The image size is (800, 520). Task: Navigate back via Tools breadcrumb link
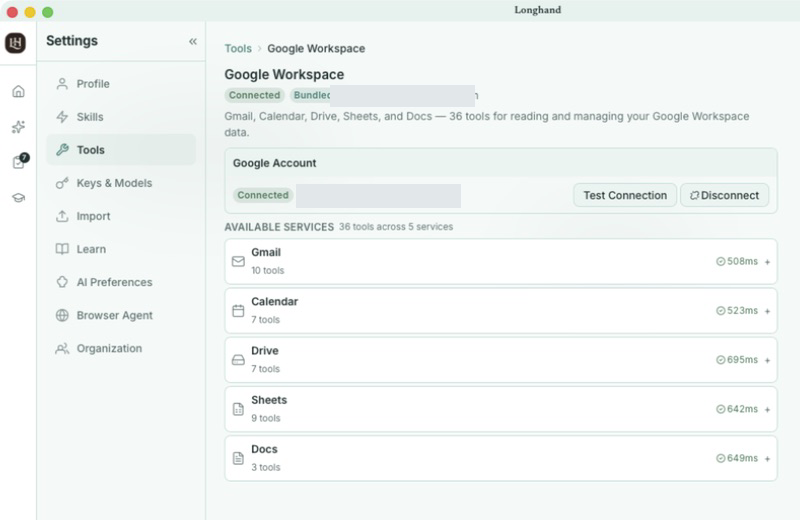238,48
